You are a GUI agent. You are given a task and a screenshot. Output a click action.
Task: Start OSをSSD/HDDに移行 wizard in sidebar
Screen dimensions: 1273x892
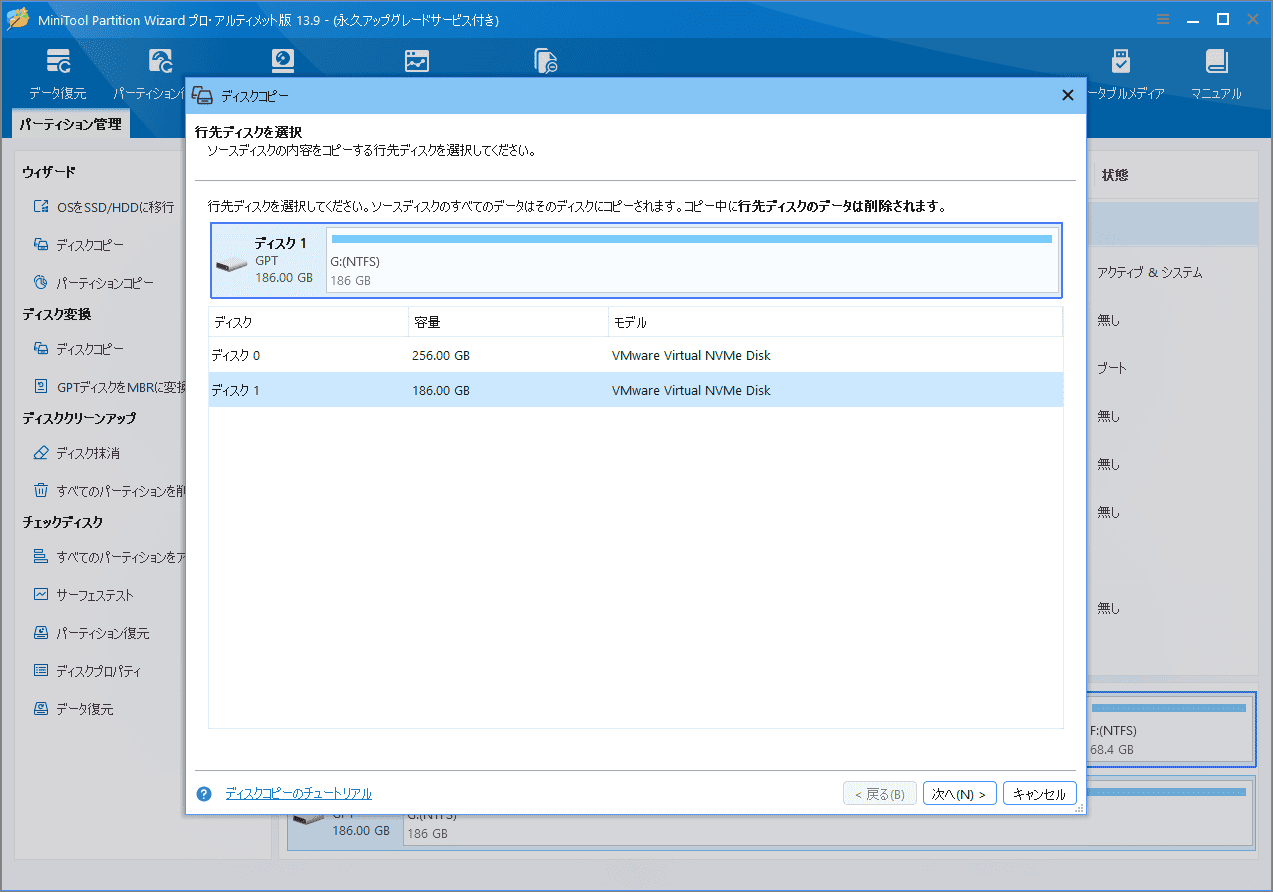tap(103, 207)
